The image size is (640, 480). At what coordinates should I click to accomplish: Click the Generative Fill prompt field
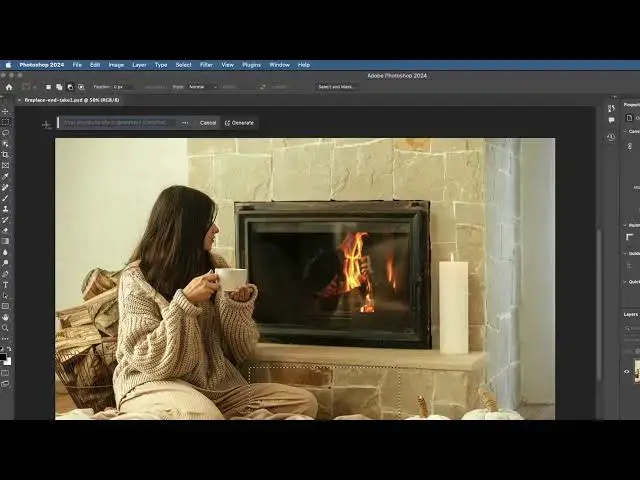point(118,122)
